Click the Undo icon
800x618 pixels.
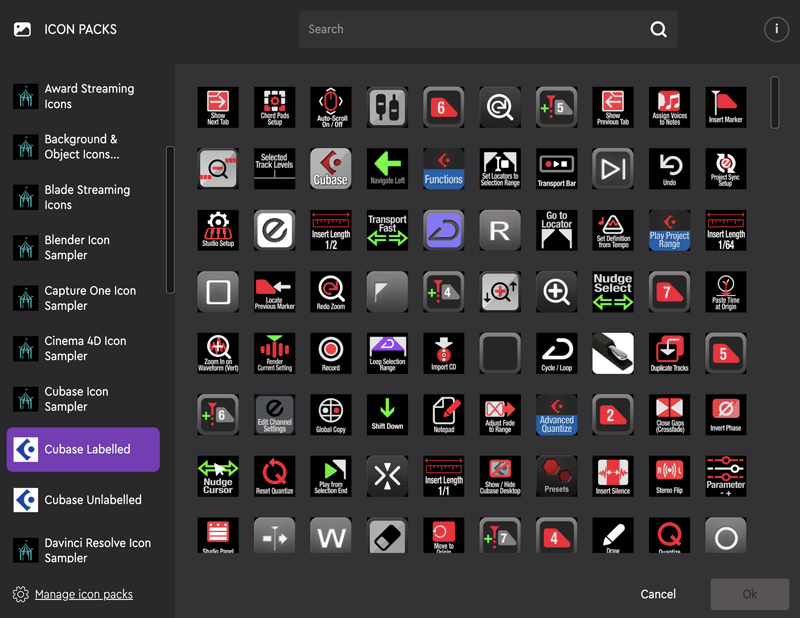[669, 168]
